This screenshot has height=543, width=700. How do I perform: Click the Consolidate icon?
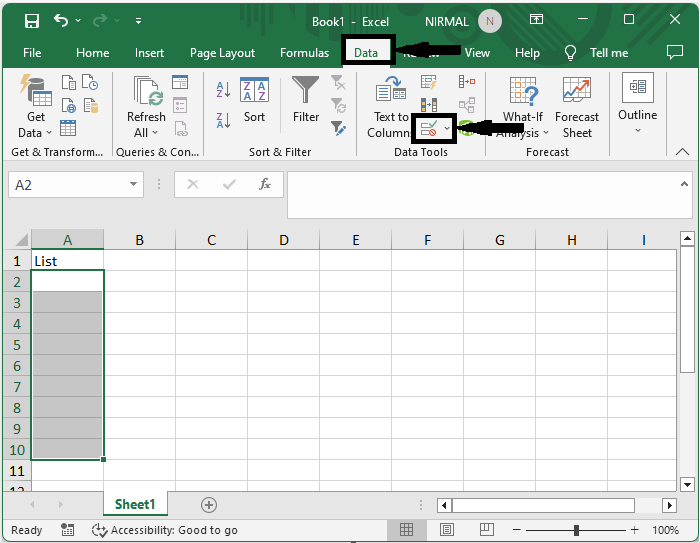tap(467, 82)
